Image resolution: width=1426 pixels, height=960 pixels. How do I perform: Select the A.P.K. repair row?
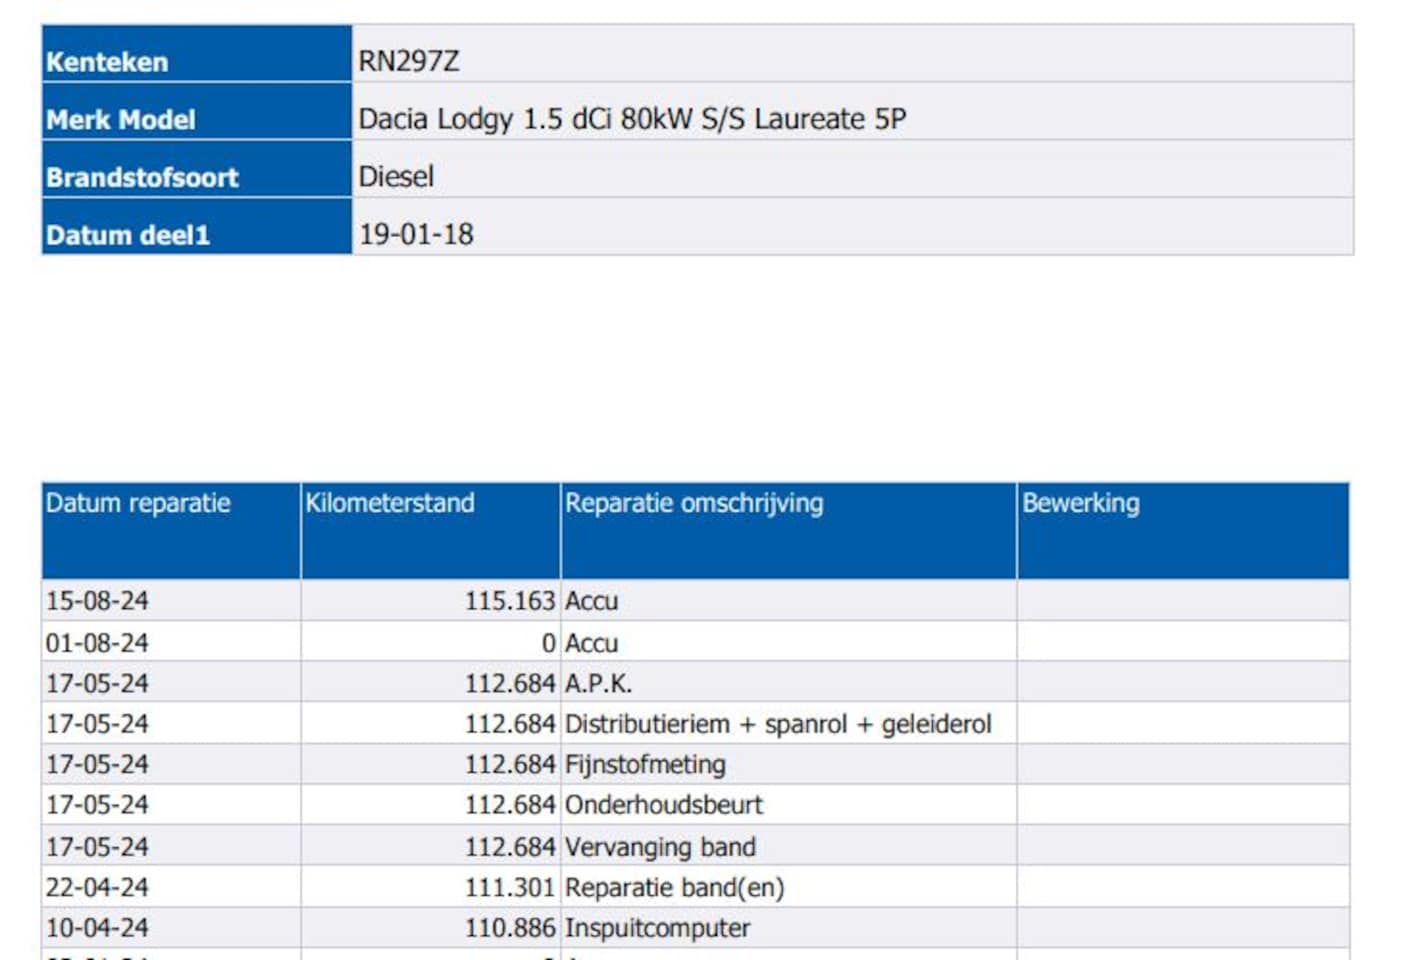tap(695, 682)
